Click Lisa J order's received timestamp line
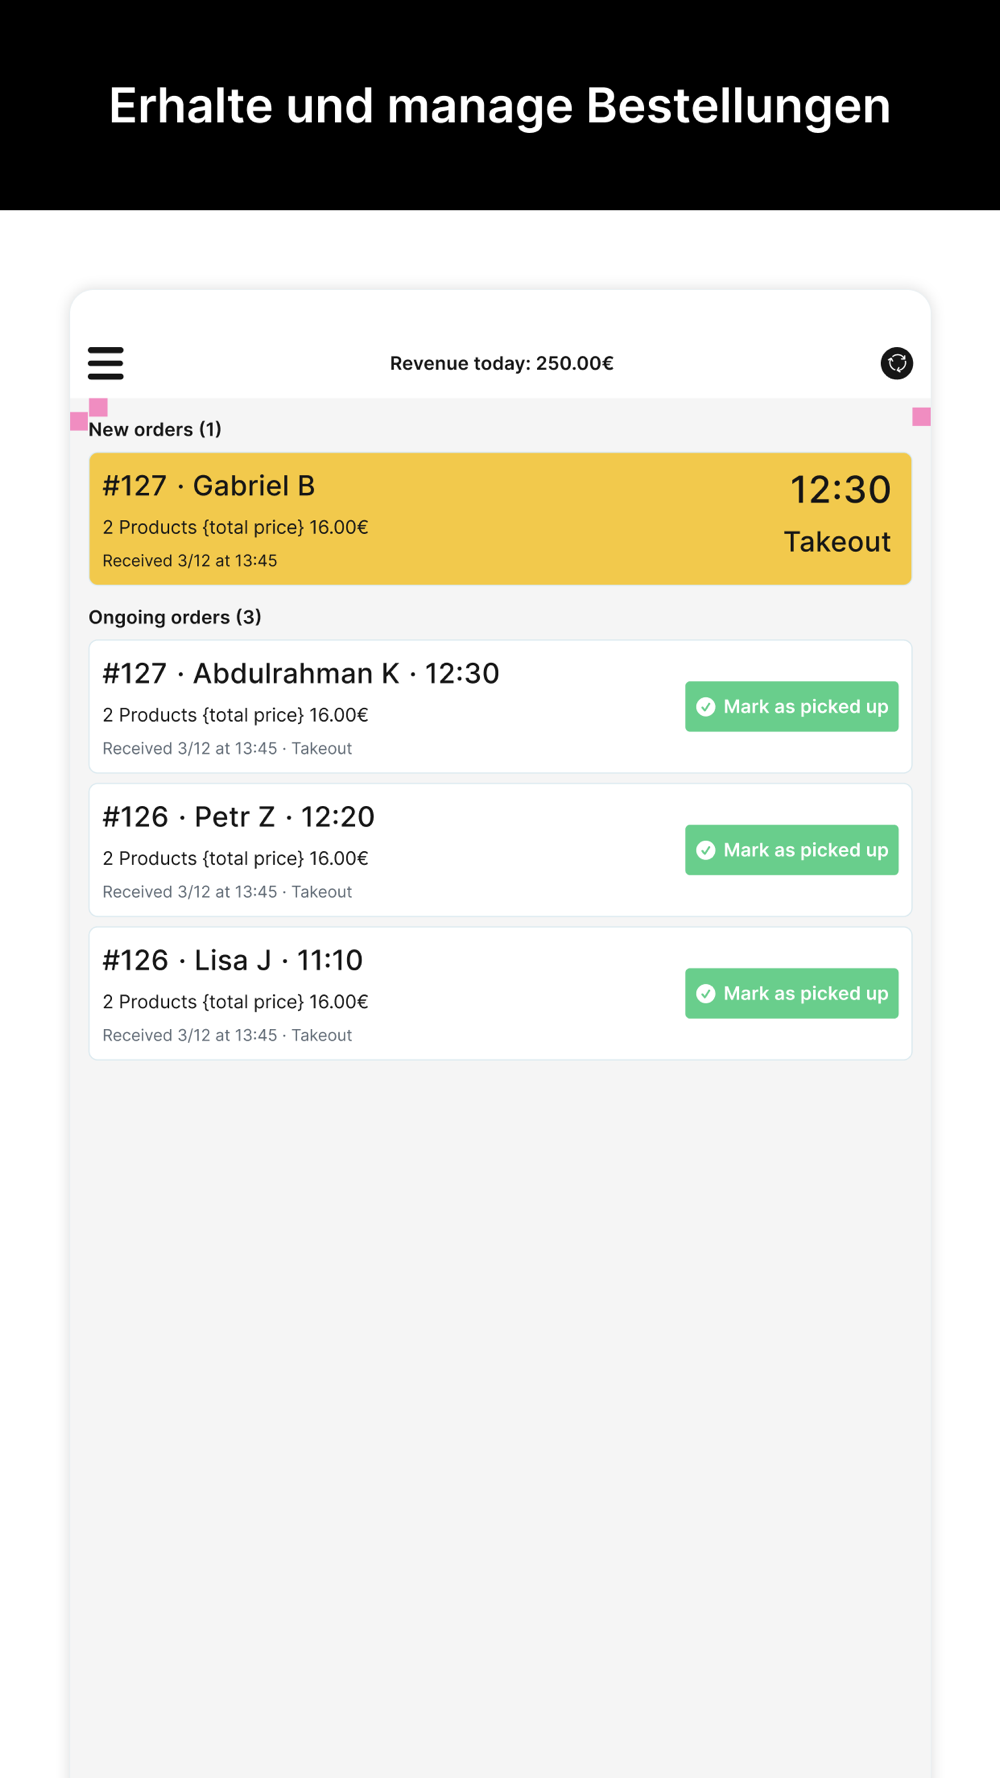1000x1778 pixels. click(x=227, y=1035)
